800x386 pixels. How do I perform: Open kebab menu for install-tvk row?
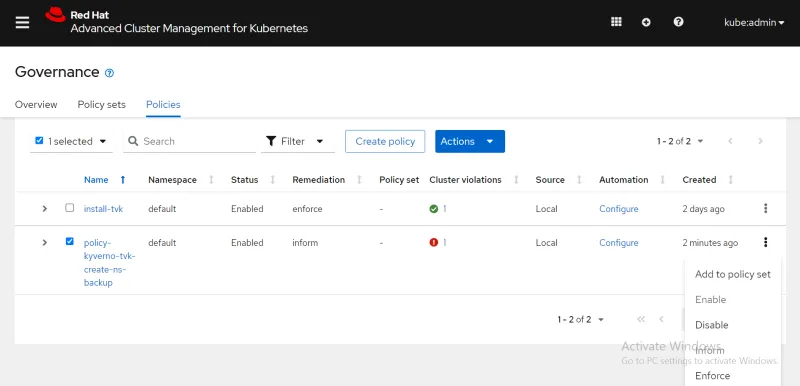click(765, 208)
